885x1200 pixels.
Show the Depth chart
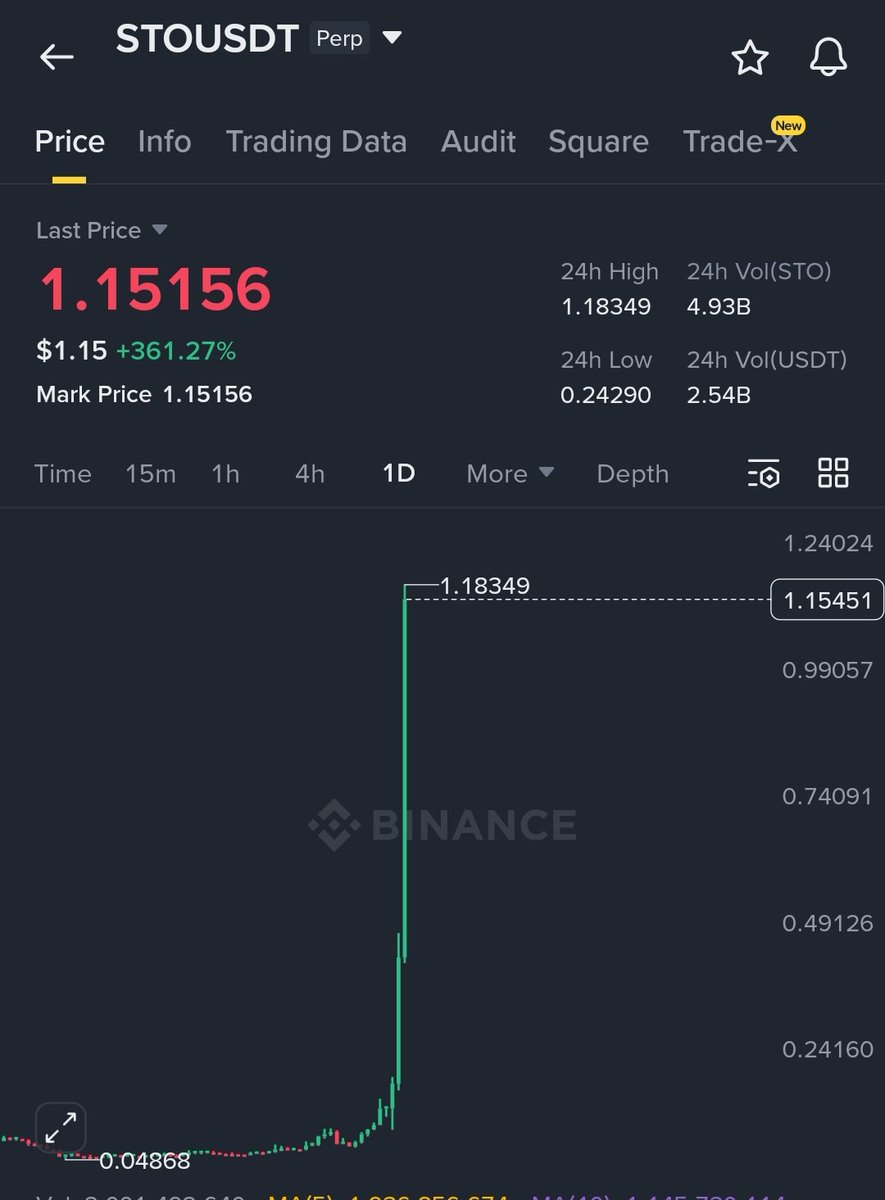(632, 473)
